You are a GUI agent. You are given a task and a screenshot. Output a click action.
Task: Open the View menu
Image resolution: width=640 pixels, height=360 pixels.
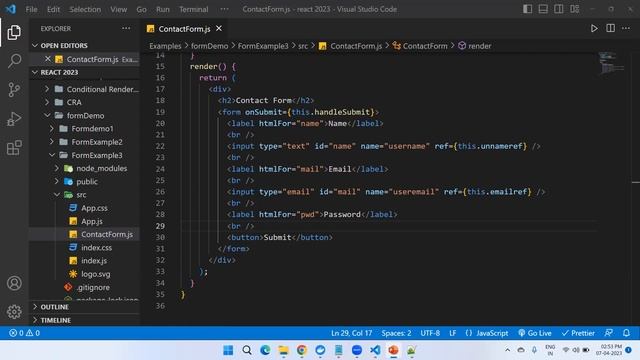pyautogui.click(x=118, y=9)
